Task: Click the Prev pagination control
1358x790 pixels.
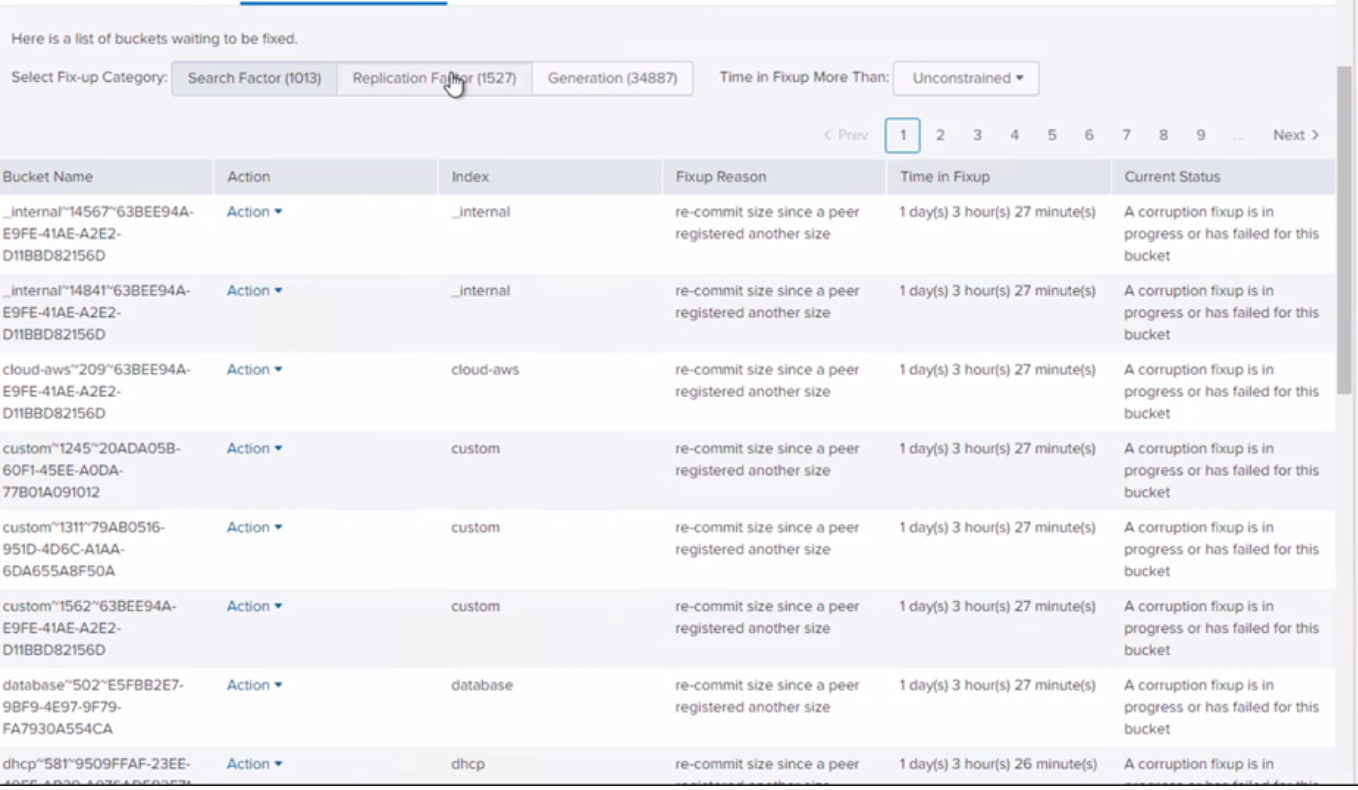Action: pyautogui.click(x=847, y=134)
